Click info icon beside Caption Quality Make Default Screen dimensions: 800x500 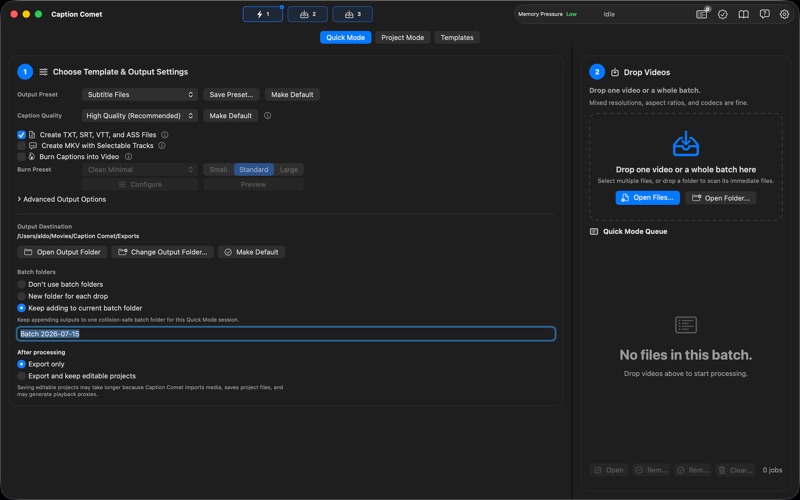pyautogui.click(x=267, y=116)
